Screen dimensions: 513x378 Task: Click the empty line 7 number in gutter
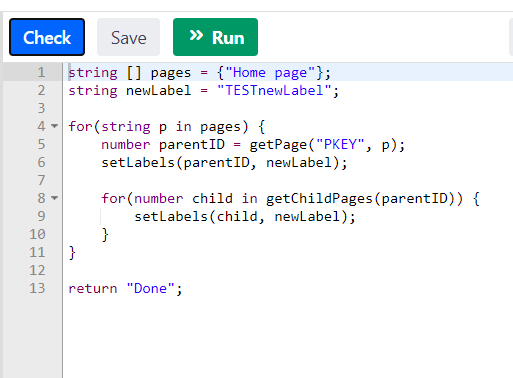click(x=41, y=180)
